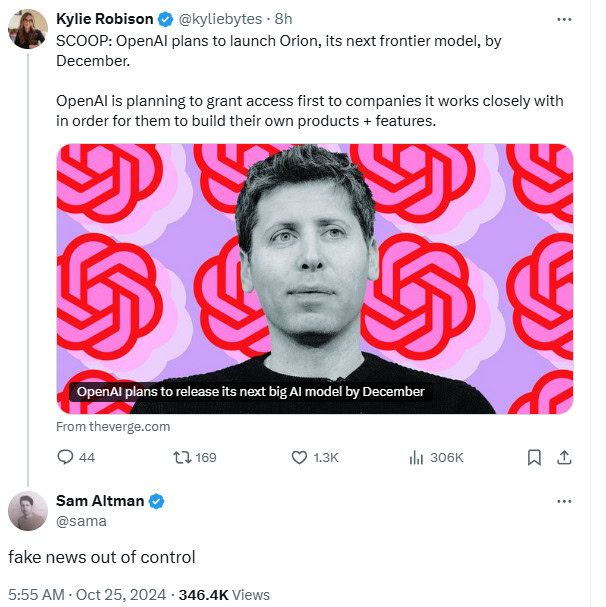Click Sam Altman's profile avatar

coord(27,511)
